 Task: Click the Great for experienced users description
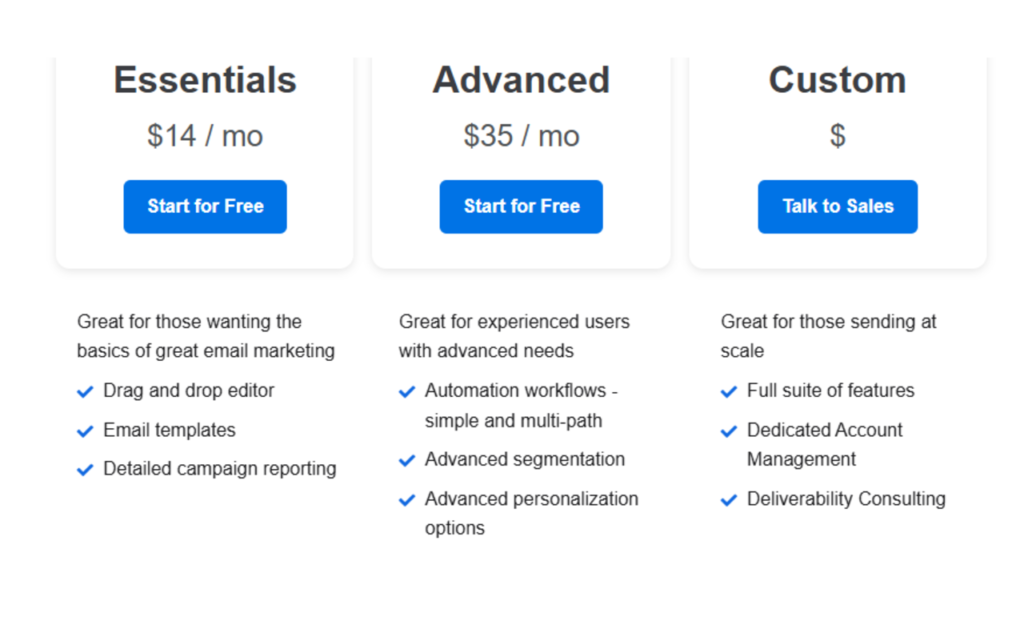(514, 336)
